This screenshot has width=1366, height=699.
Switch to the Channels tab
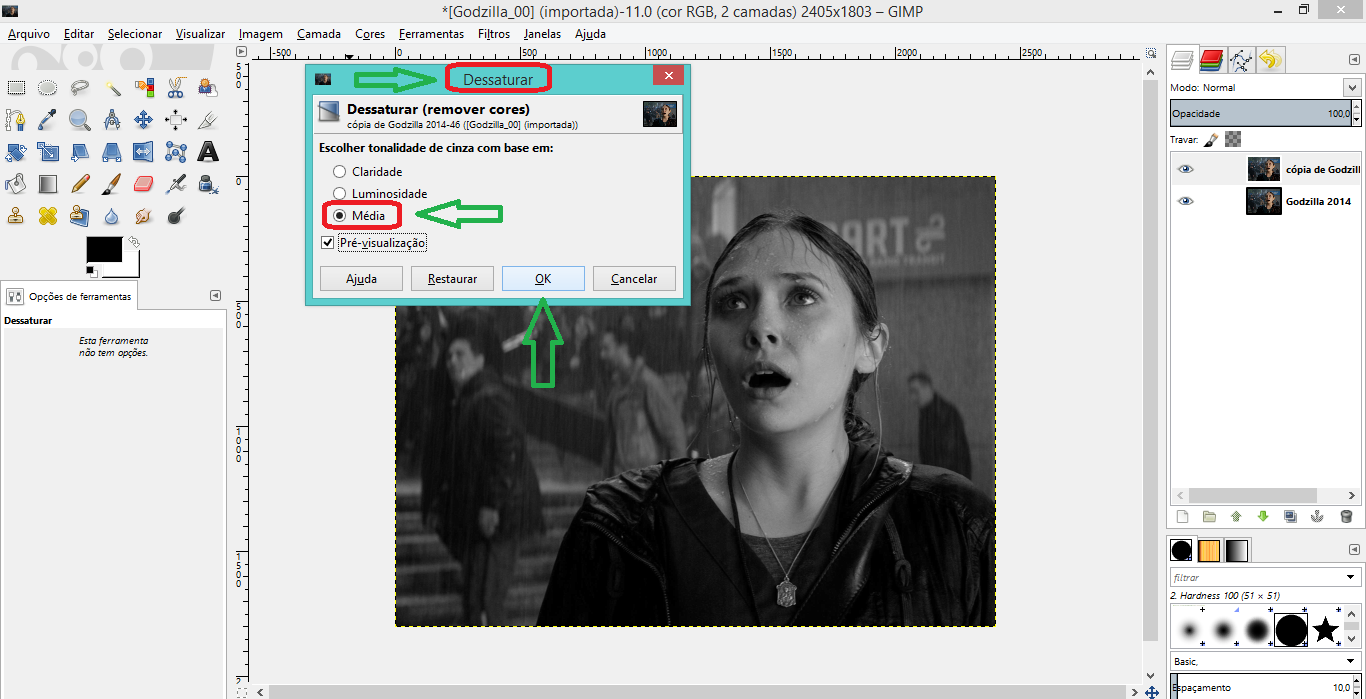[x=1212, y=60]
